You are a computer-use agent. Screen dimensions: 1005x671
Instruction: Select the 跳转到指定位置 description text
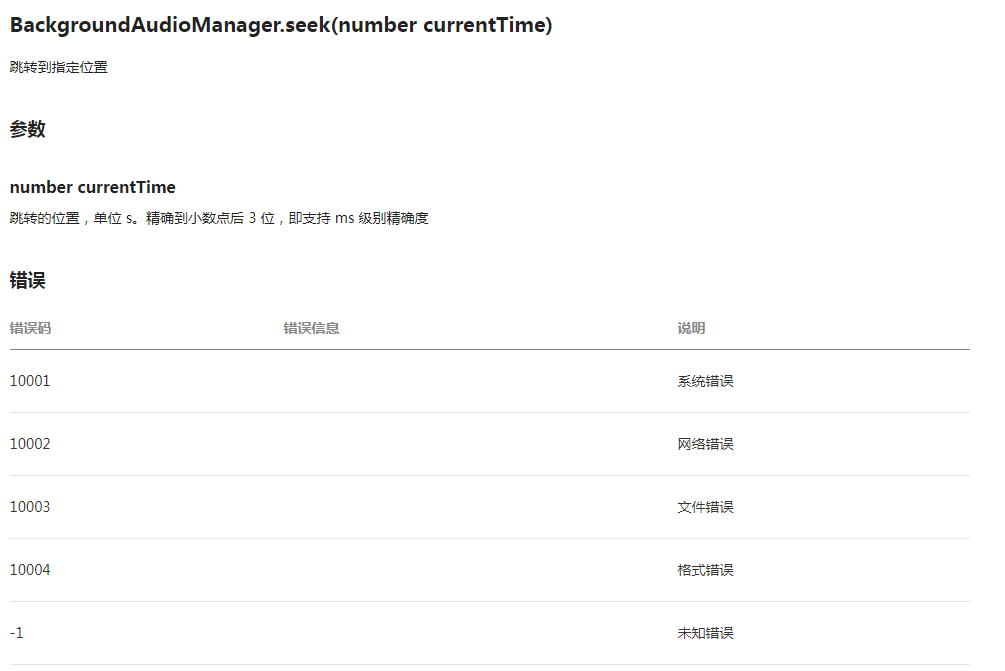pyautogui.click(x=58, y=67)
